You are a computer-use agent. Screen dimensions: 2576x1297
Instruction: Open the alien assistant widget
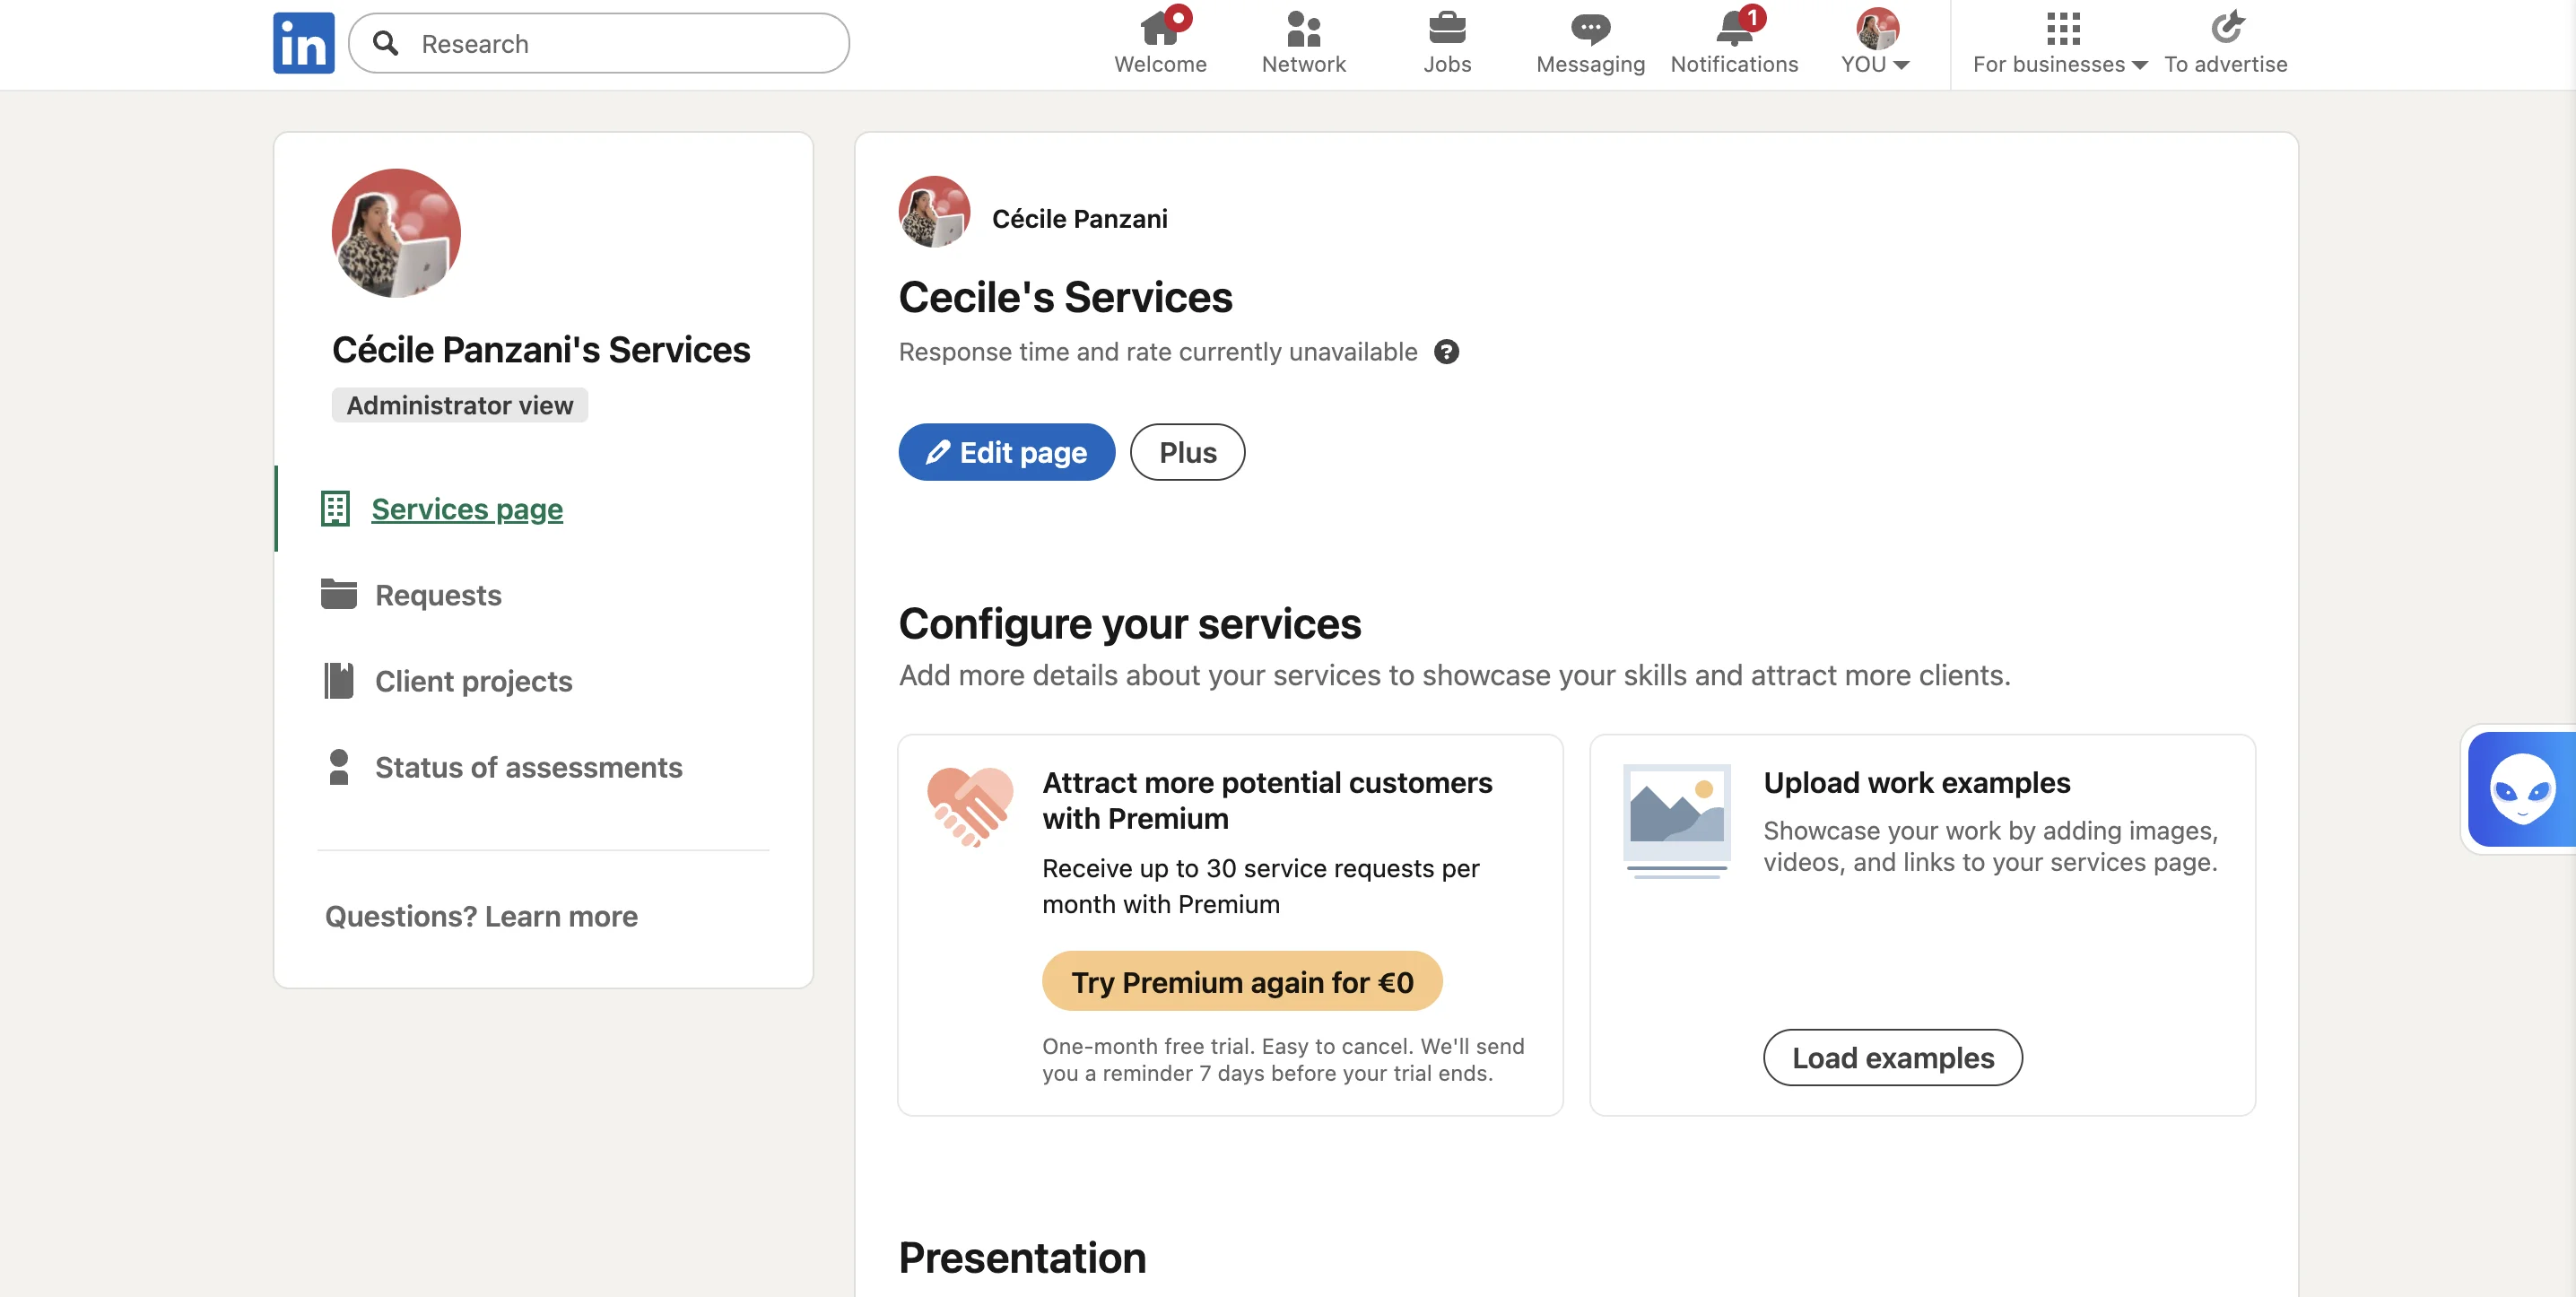[2520, 789]
